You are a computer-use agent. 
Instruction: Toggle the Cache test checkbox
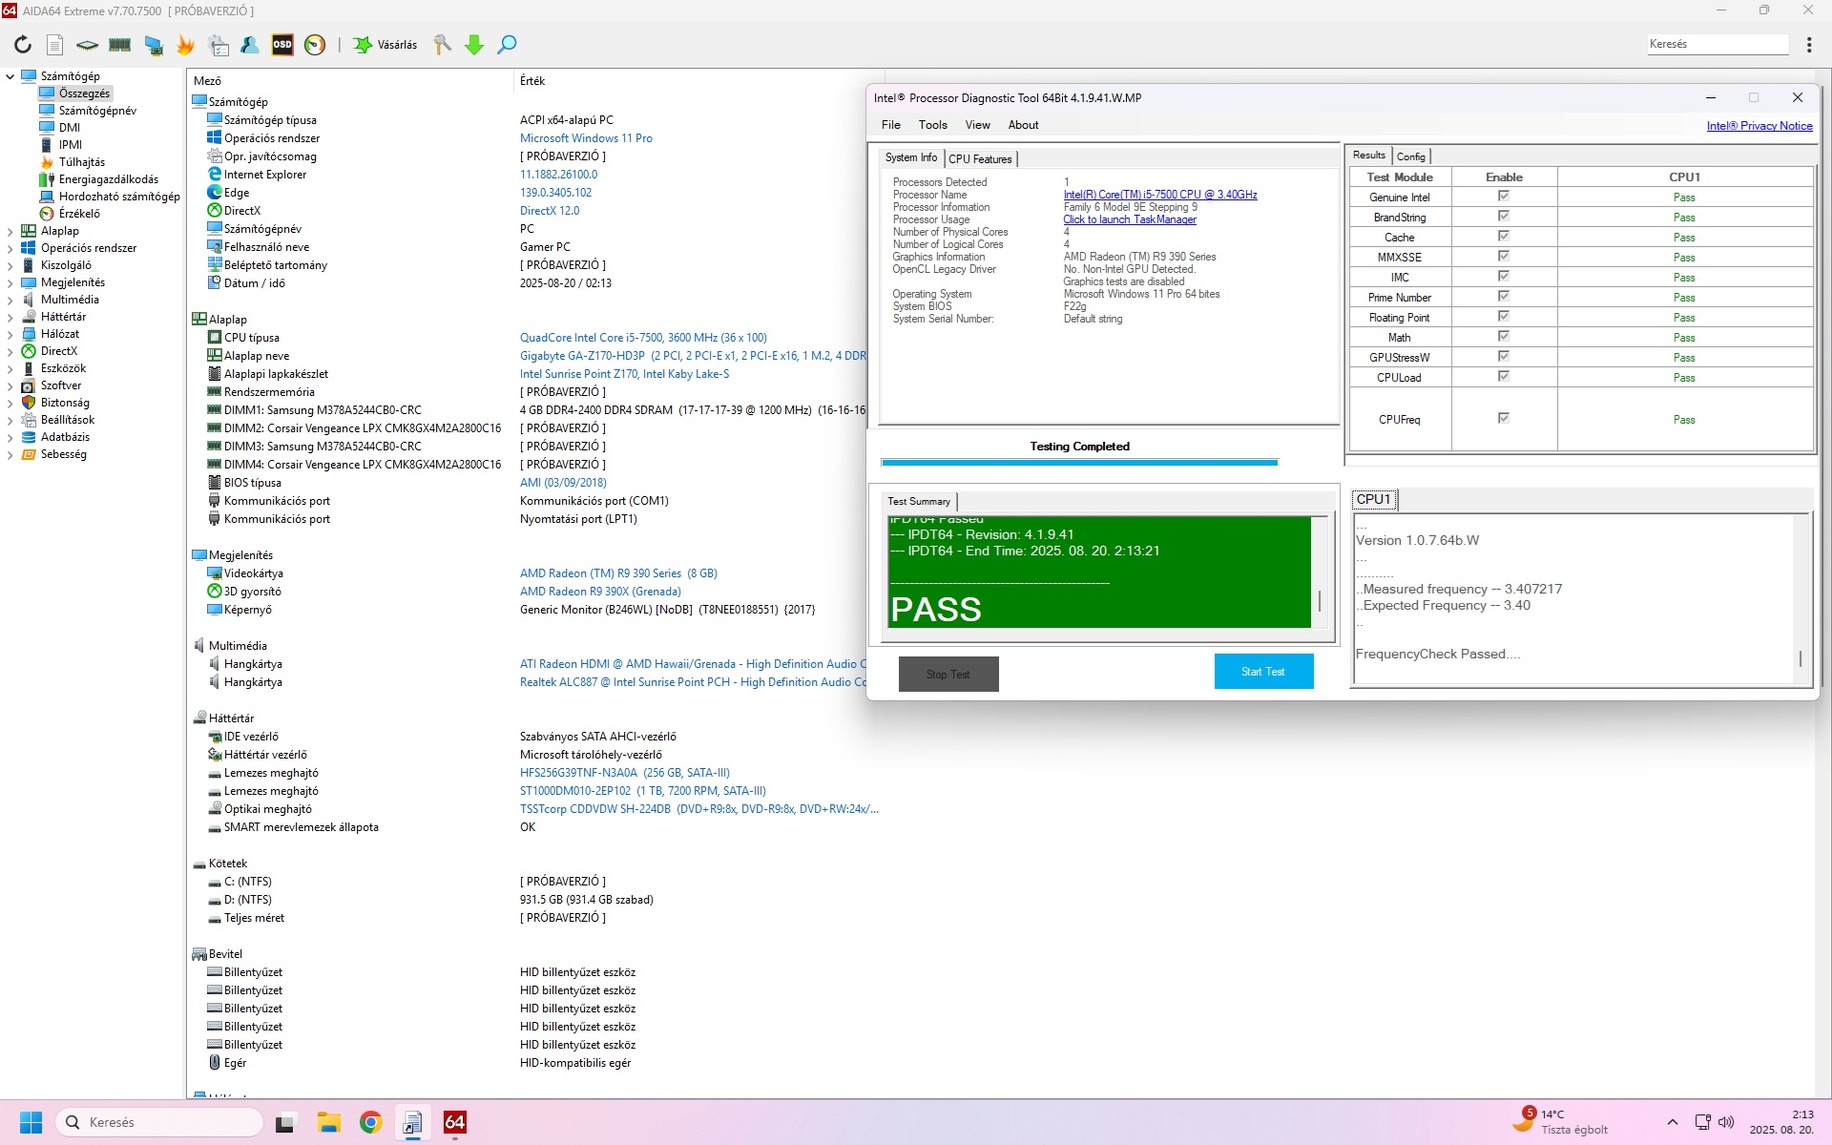1503,236
